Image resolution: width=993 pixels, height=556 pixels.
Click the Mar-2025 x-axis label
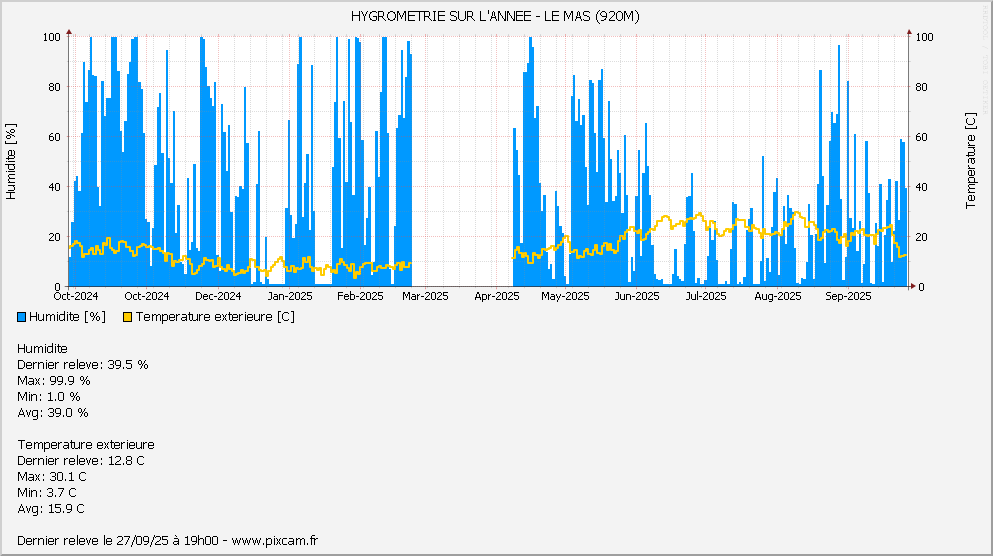pos(425,296)
